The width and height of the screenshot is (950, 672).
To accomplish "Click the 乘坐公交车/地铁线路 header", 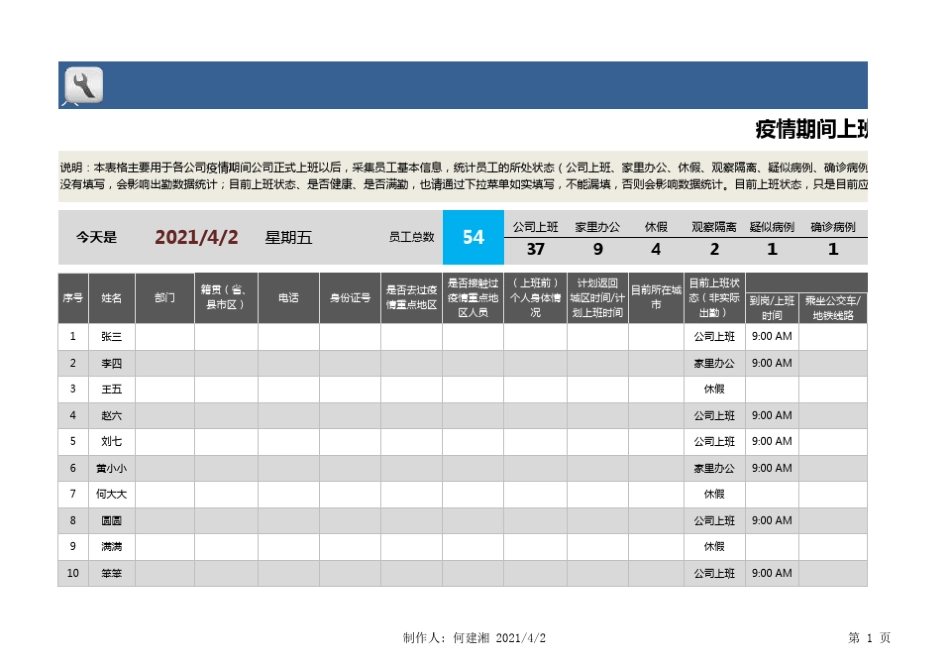I will [833, 308].
